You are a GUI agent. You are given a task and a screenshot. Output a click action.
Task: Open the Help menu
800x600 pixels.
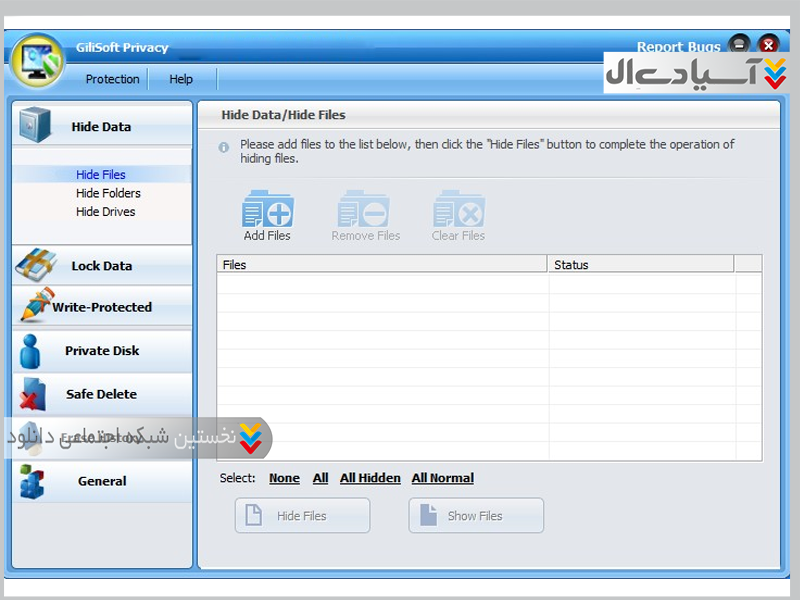point(181,79)
